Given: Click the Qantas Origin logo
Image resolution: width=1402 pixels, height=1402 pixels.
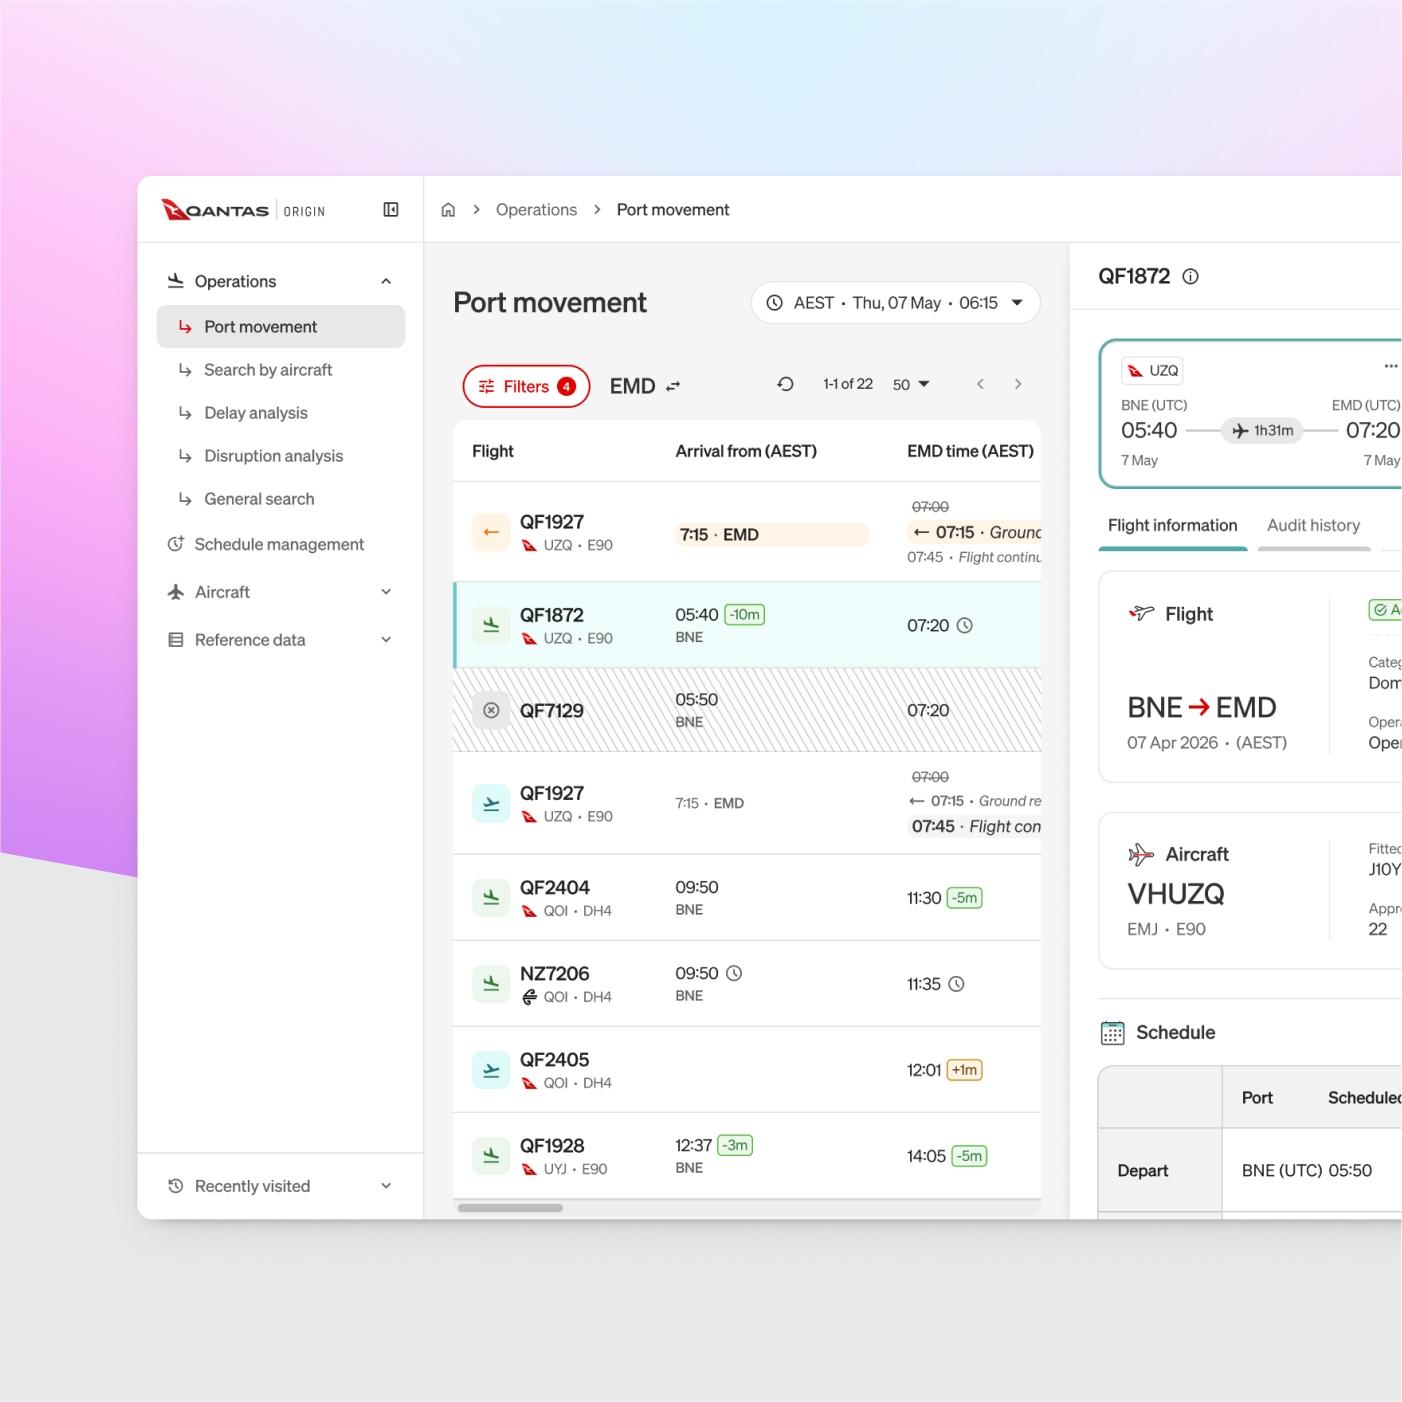Looking at the screenshot, I should coord(243,210).
